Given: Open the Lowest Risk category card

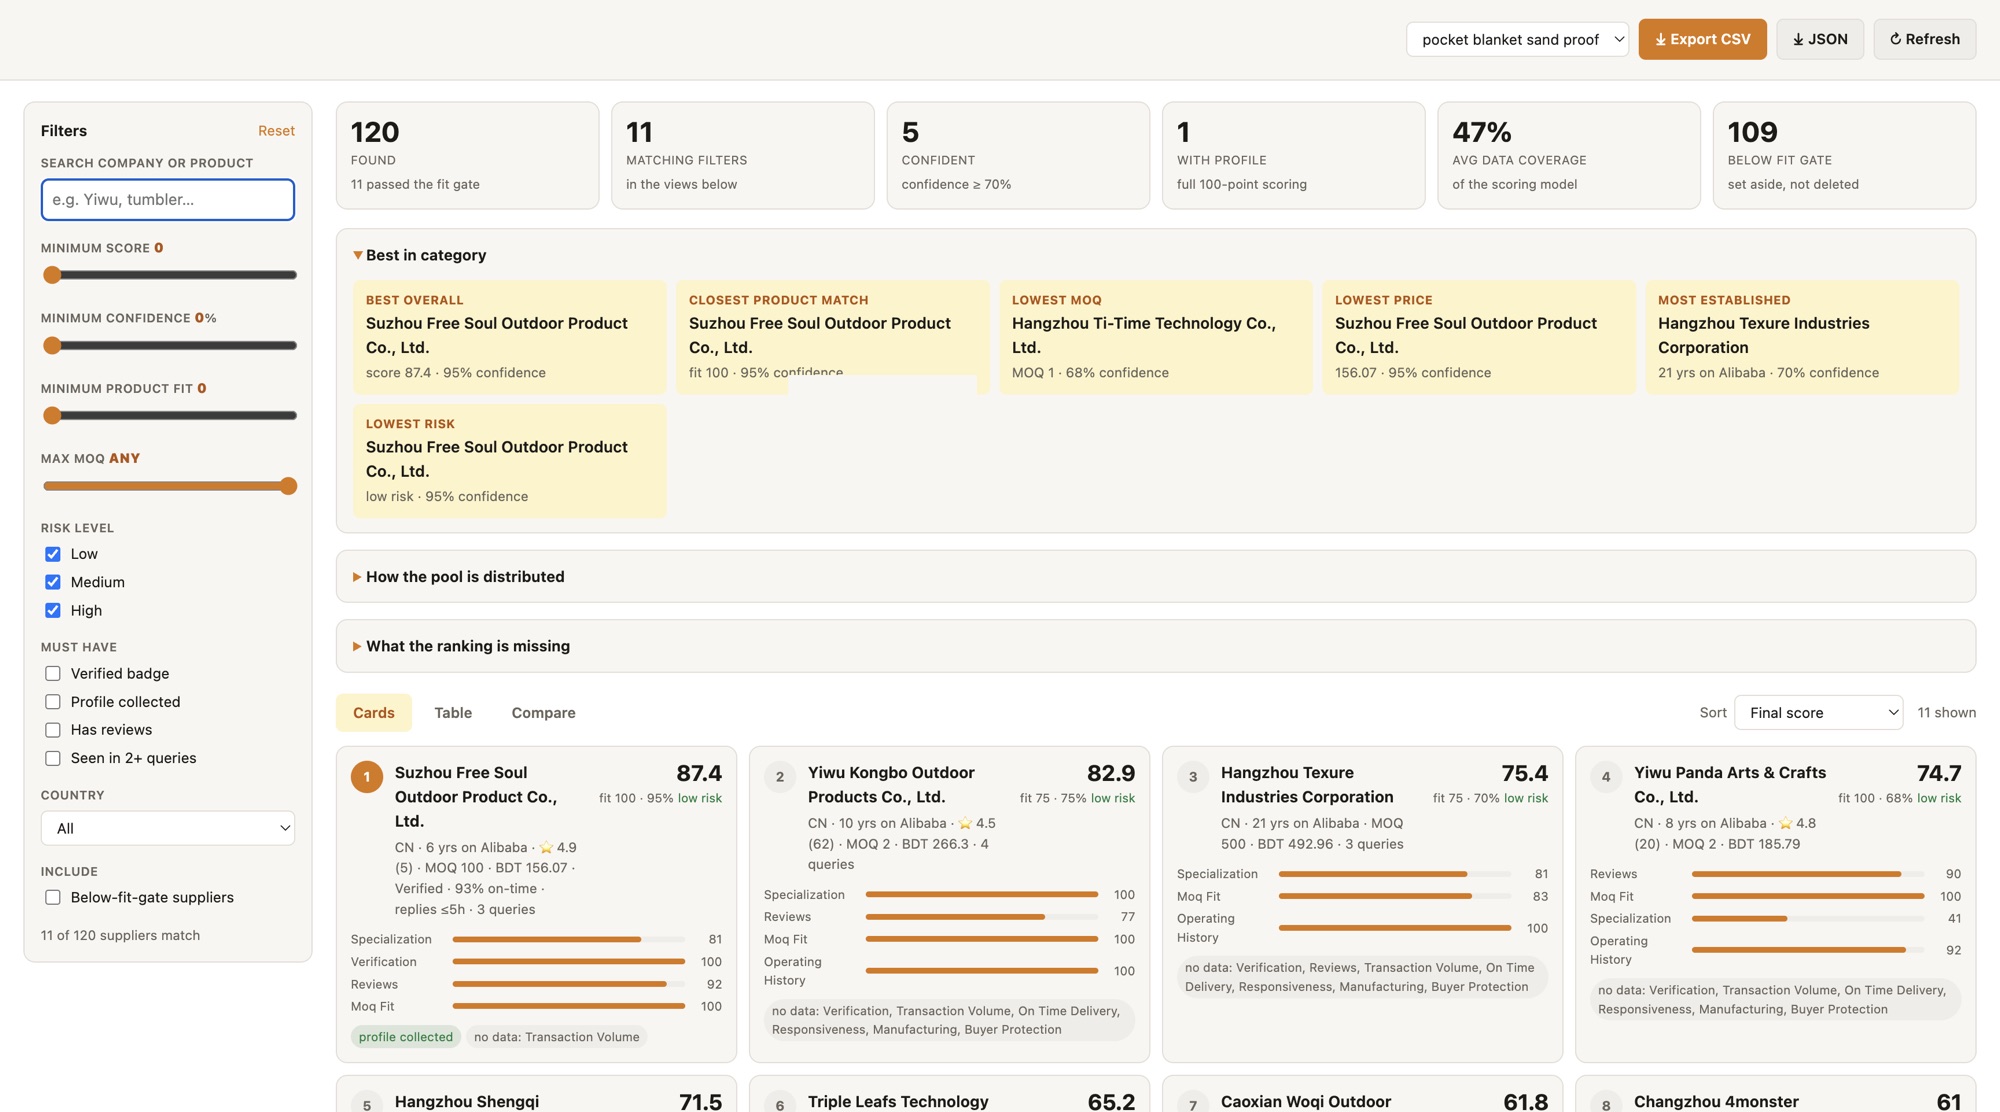Looking at the screenshot, I should click(x=510, y=461).
